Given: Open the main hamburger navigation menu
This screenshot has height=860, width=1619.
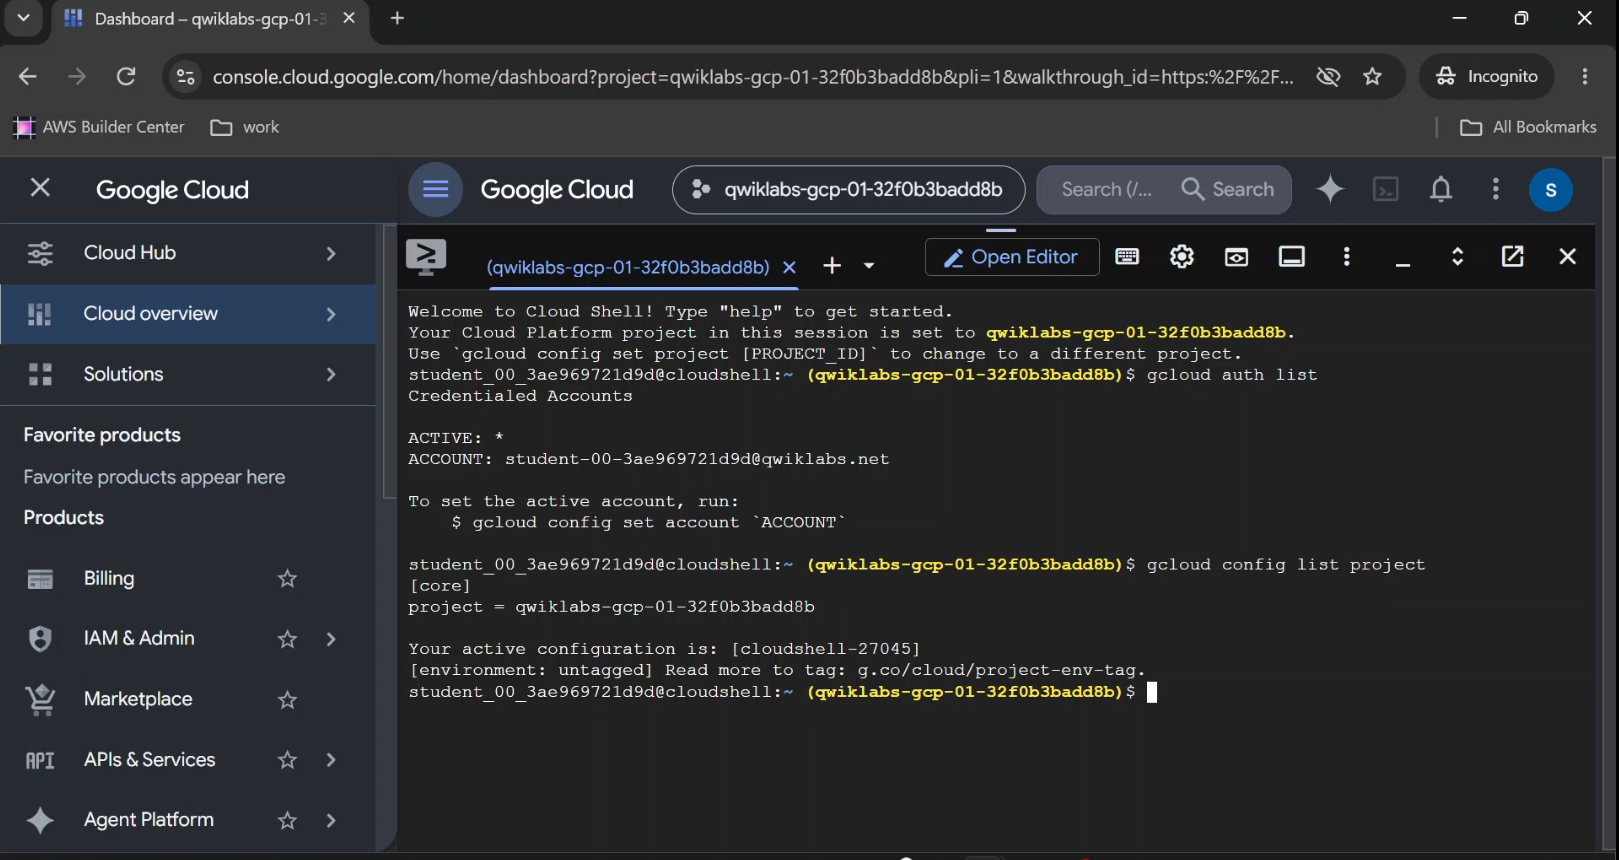Looking at the screenshot, I should [436, 189].
